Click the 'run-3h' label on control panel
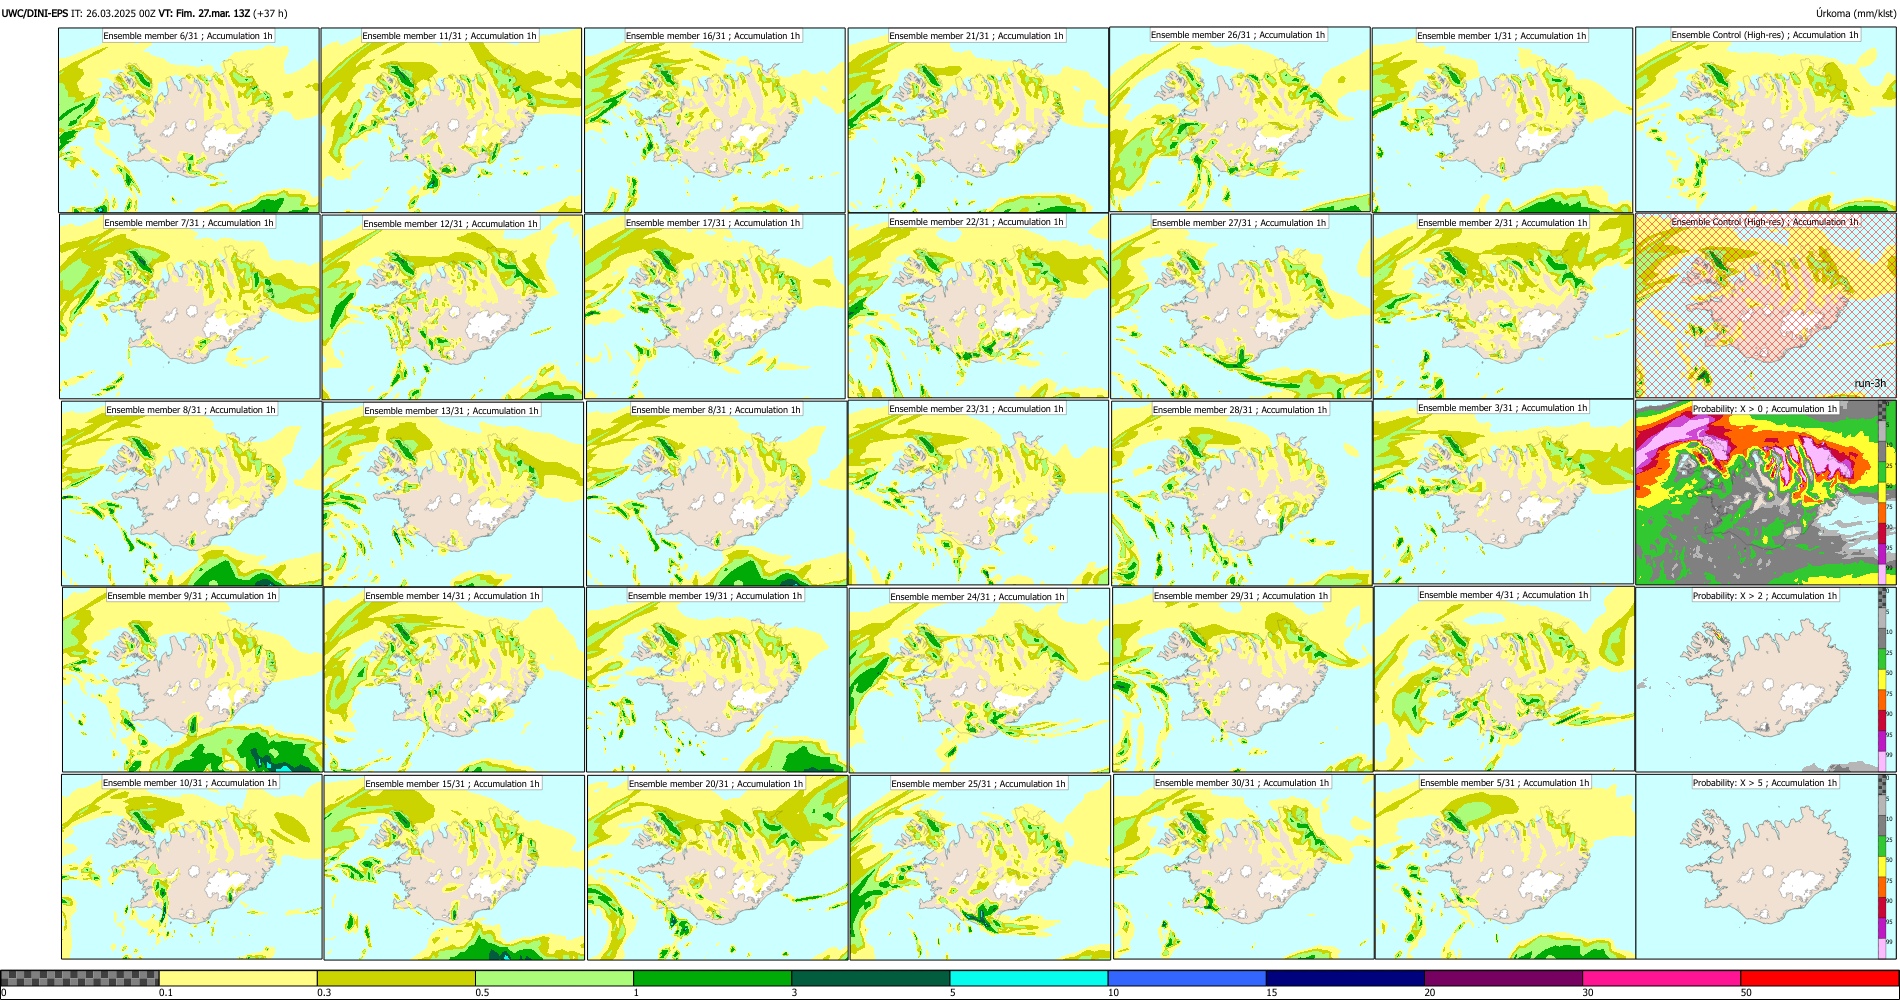 tap(1870, 383)
